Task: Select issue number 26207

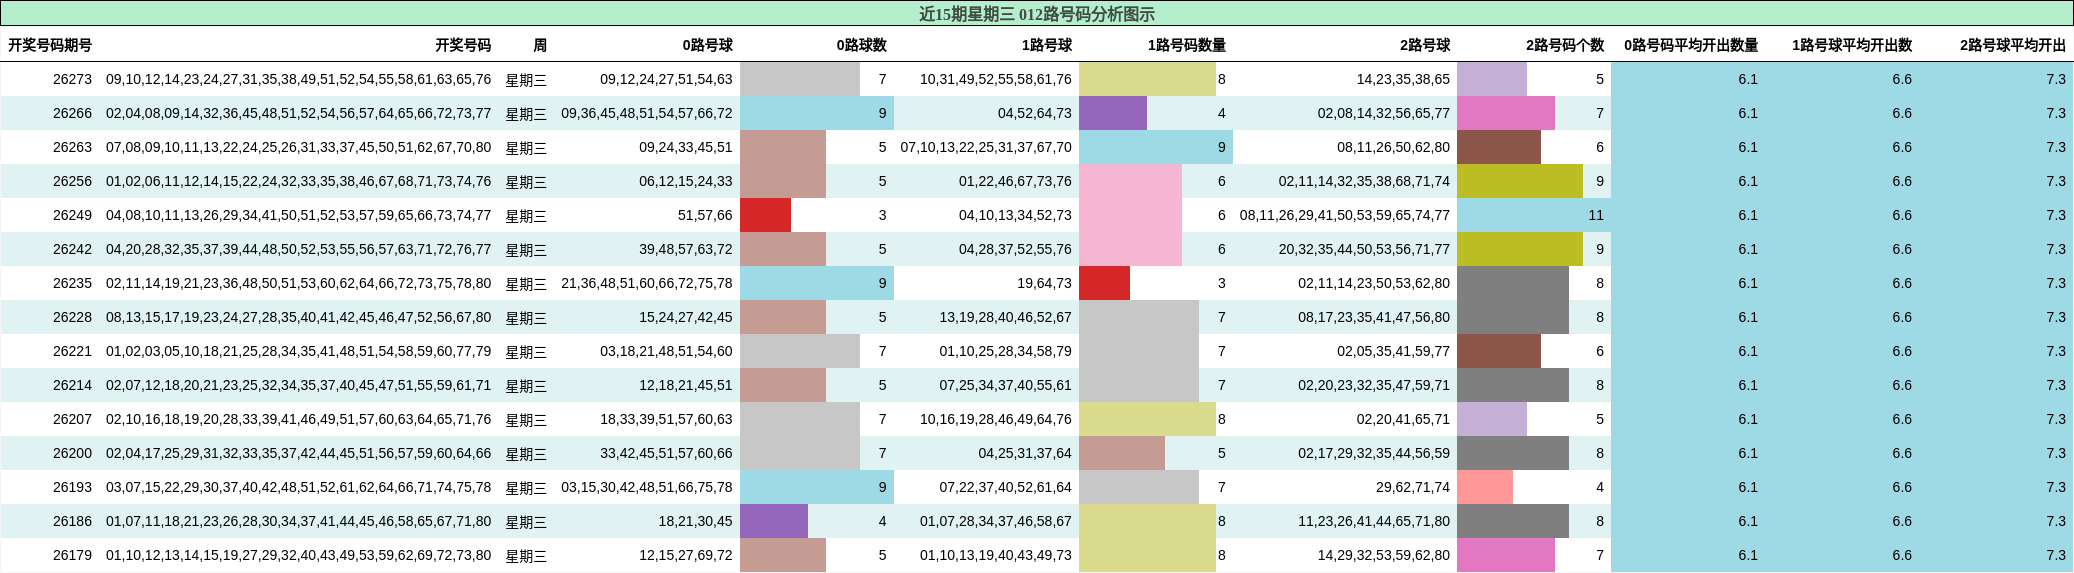Action: coord(72,419)
